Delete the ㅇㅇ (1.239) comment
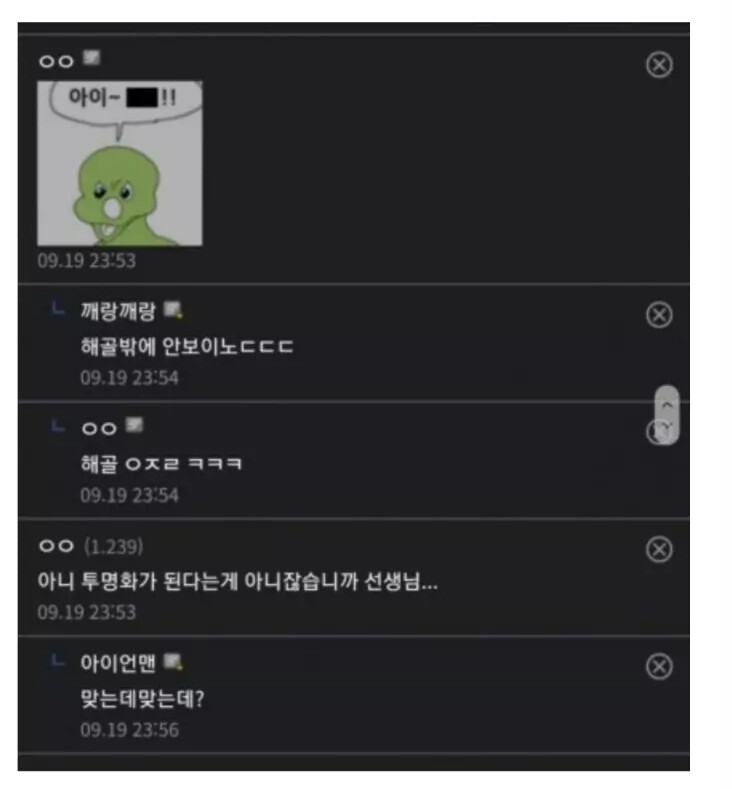Image resolution: width=732 pixels, height=789 pixels. tap(659, 549)
